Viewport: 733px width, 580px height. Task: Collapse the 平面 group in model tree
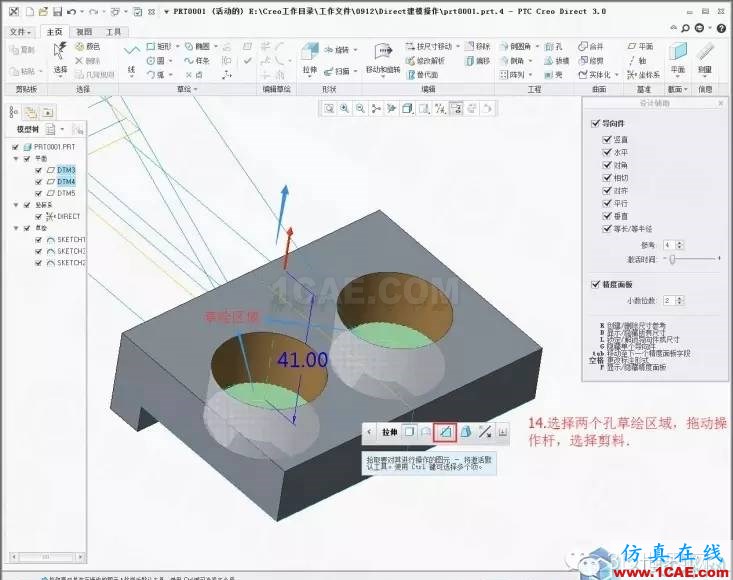16,159
